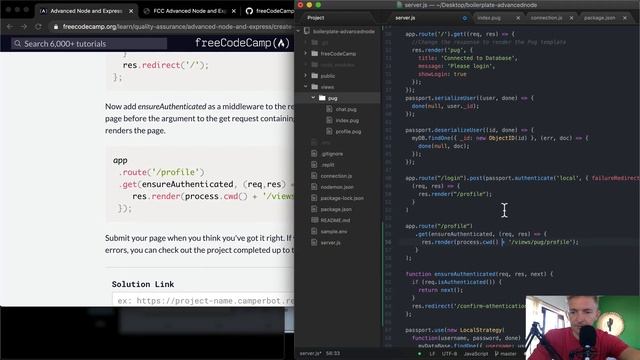This screenshot has width=640, height=360.
Task: Open sample.env in project tree
Action: click(x=334, y=231)
